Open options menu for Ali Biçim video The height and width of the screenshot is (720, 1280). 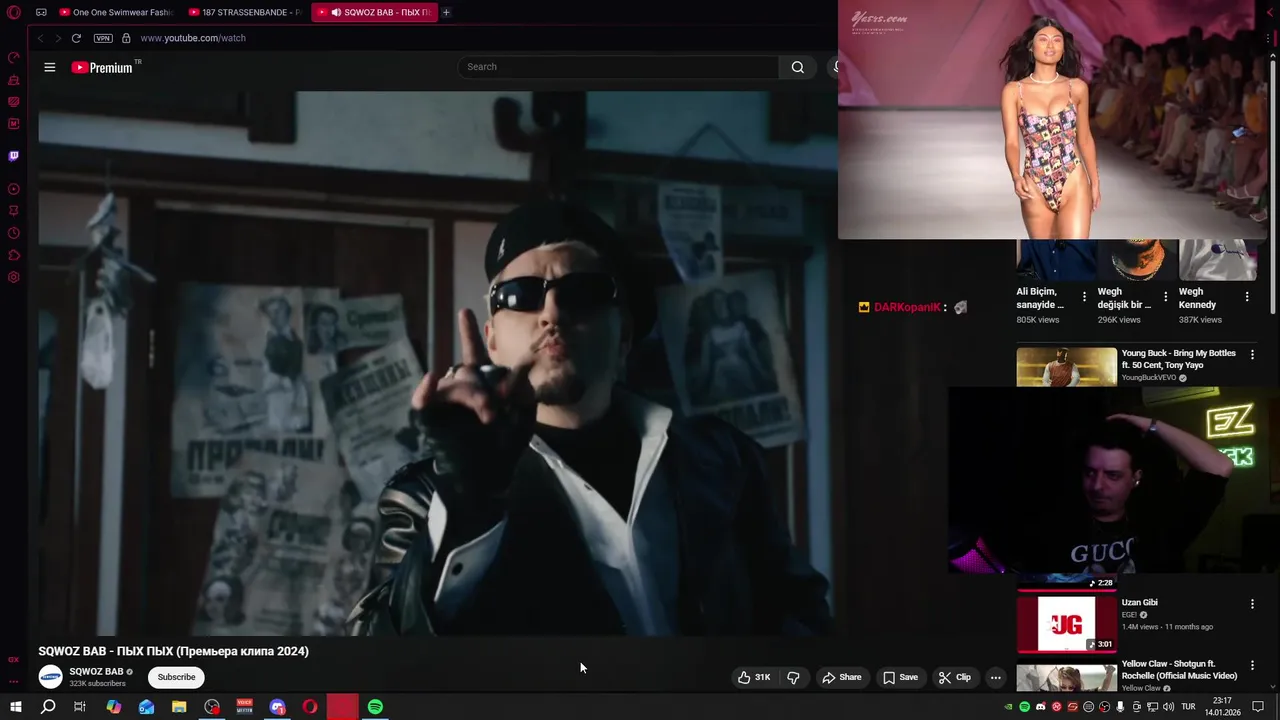coord(1084,297)
